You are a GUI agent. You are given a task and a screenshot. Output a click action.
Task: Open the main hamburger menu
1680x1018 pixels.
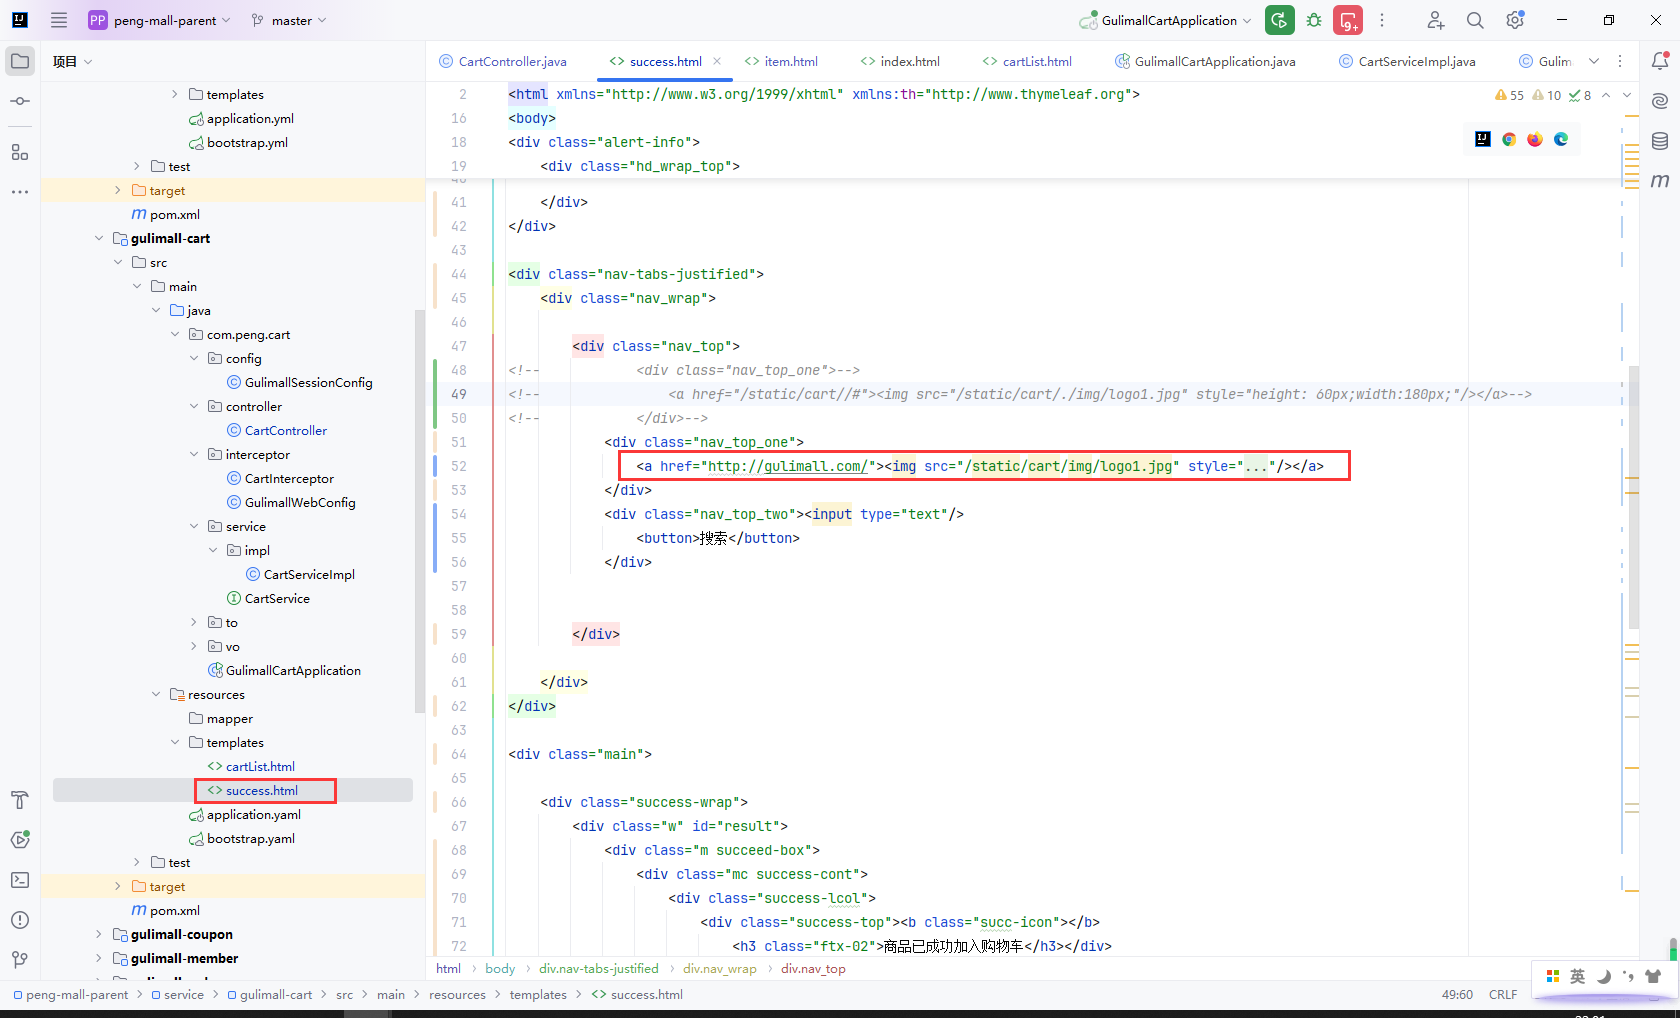coord(59,20)
